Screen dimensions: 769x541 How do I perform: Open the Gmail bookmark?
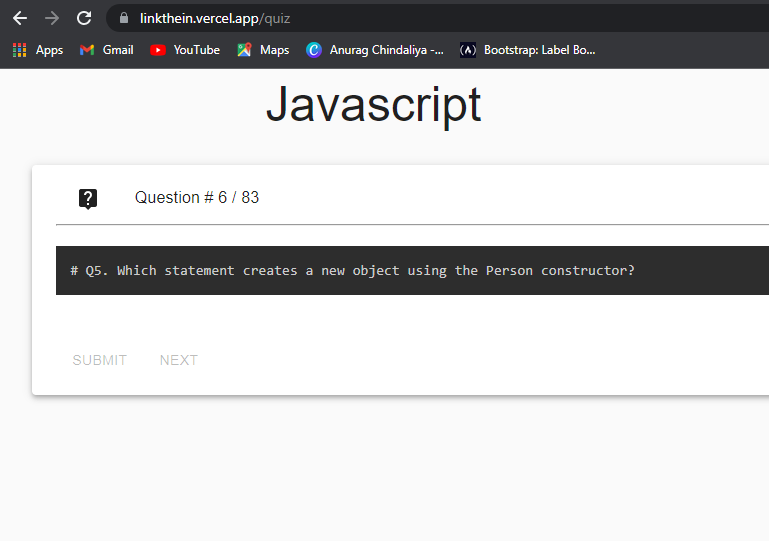118,50
